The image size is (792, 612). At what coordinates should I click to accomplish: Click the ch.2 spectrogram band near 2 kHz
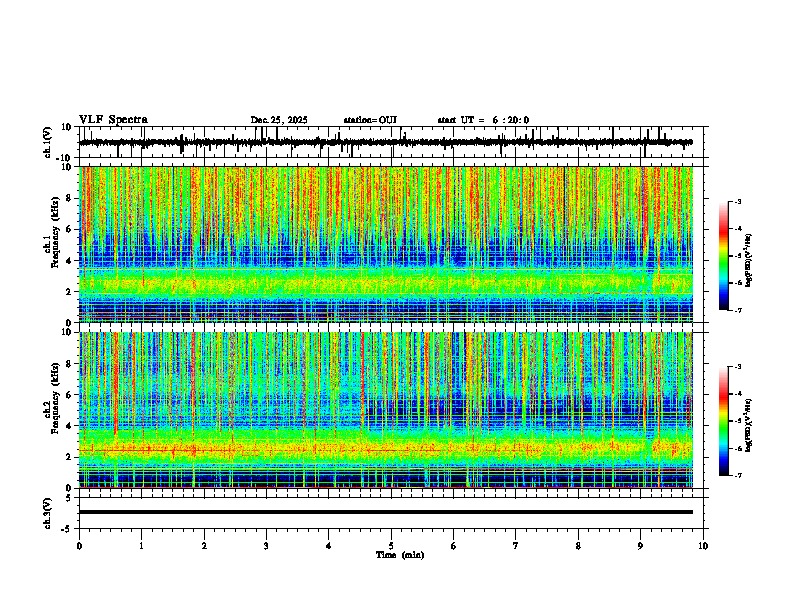click(385, 447)
